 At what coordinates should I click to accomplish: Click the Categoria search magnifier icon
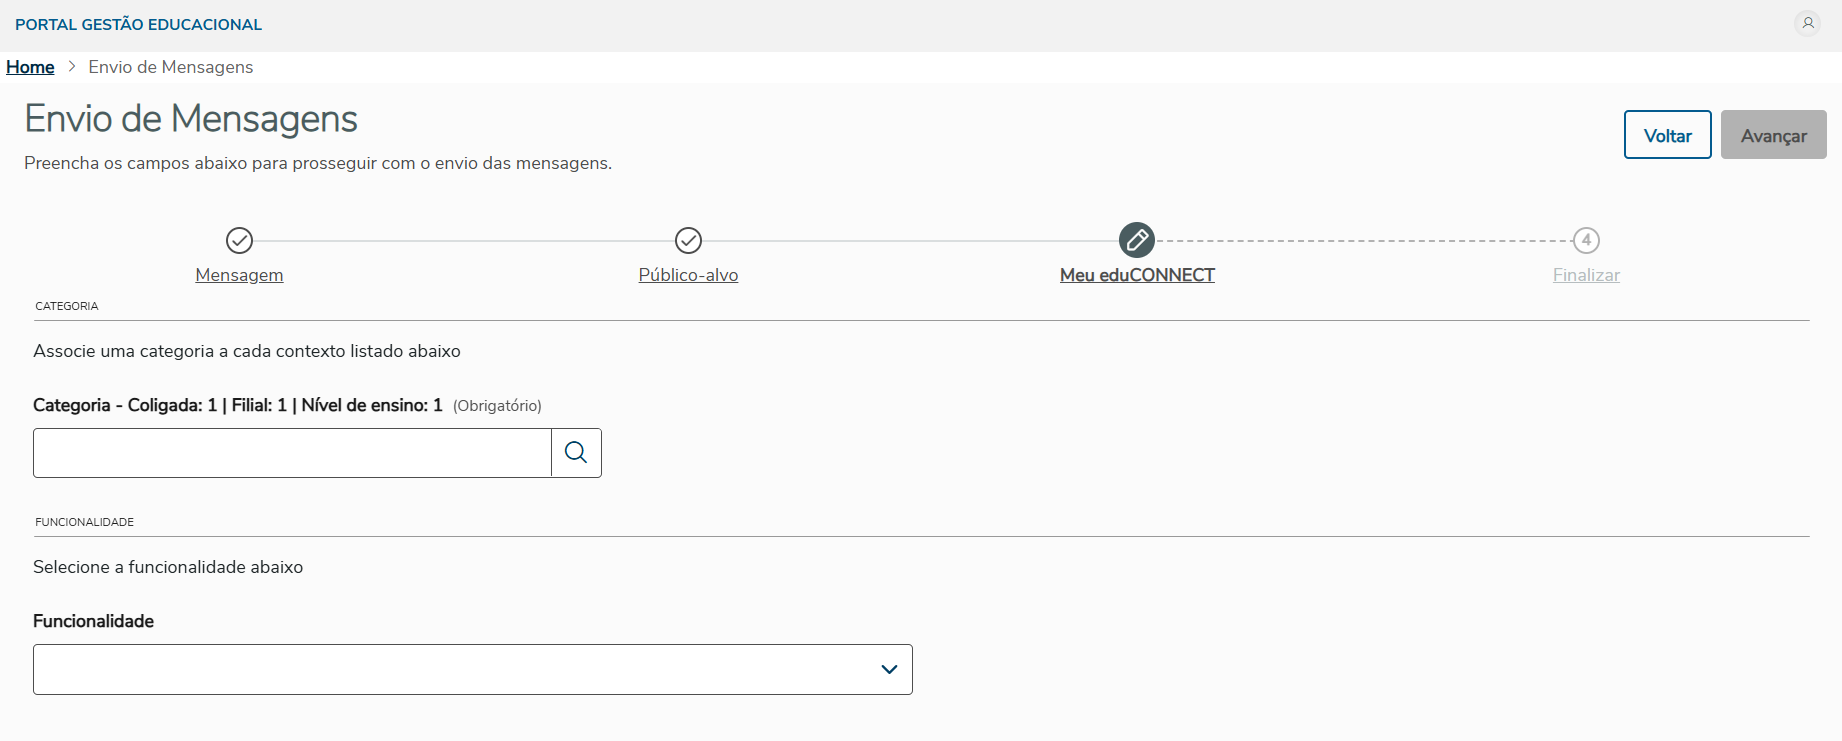576,453
